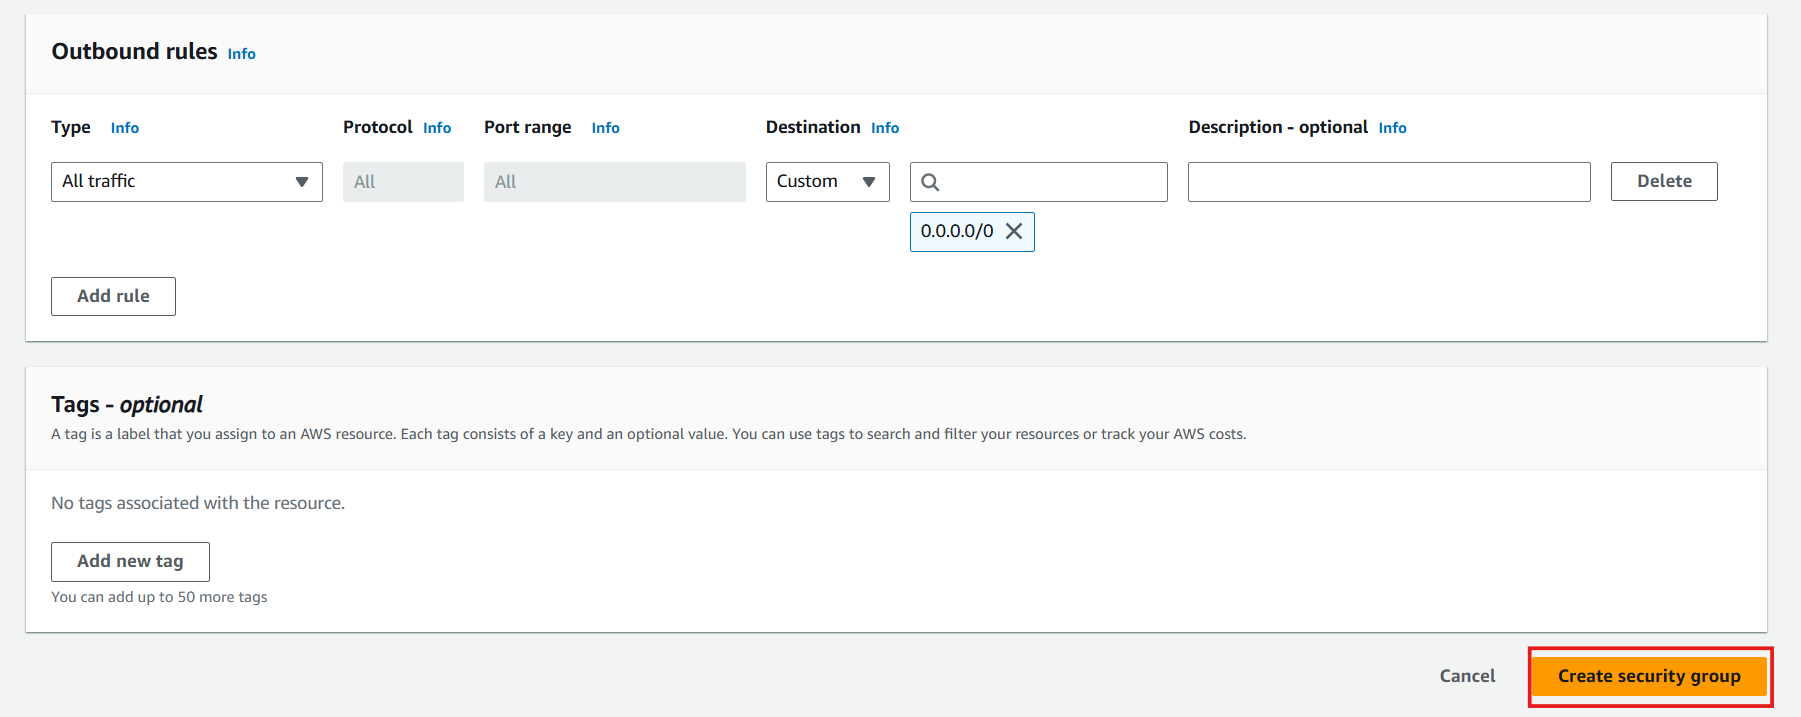
Task: Open Info link next to Protocol
Action: pos(437,128)
